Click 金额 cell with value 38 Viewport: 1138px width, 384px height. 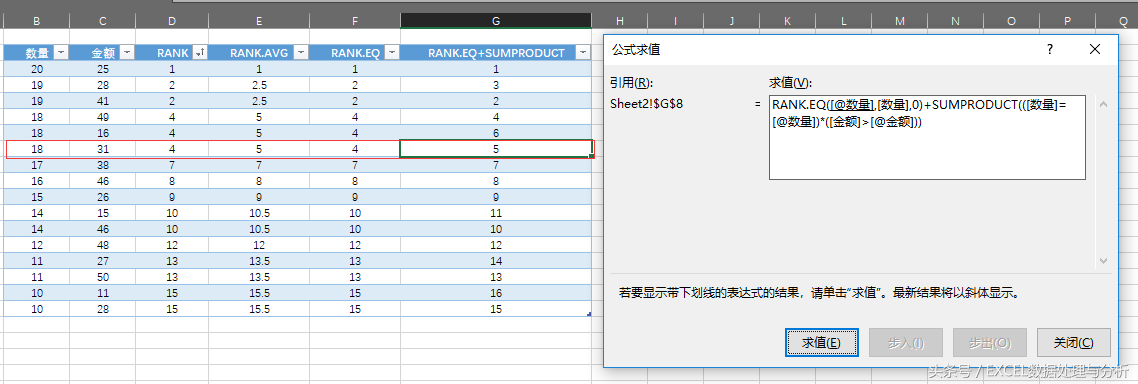pos(102,165)
